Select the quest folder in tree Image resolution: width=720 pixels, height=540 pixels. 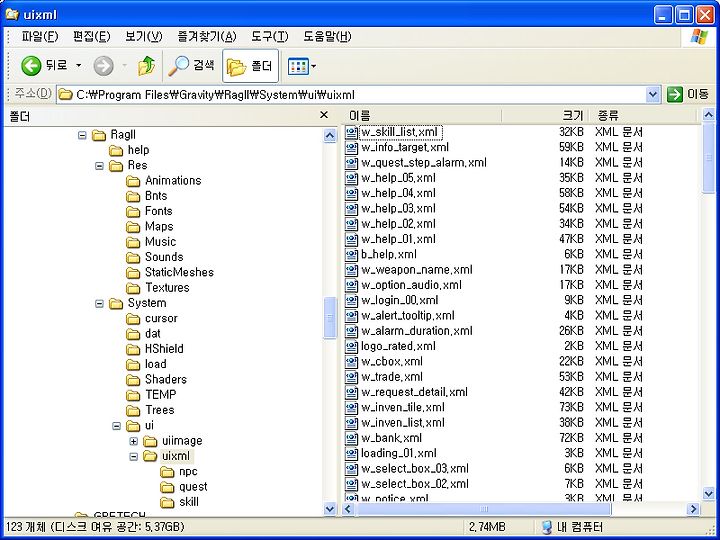click(193, 487)
